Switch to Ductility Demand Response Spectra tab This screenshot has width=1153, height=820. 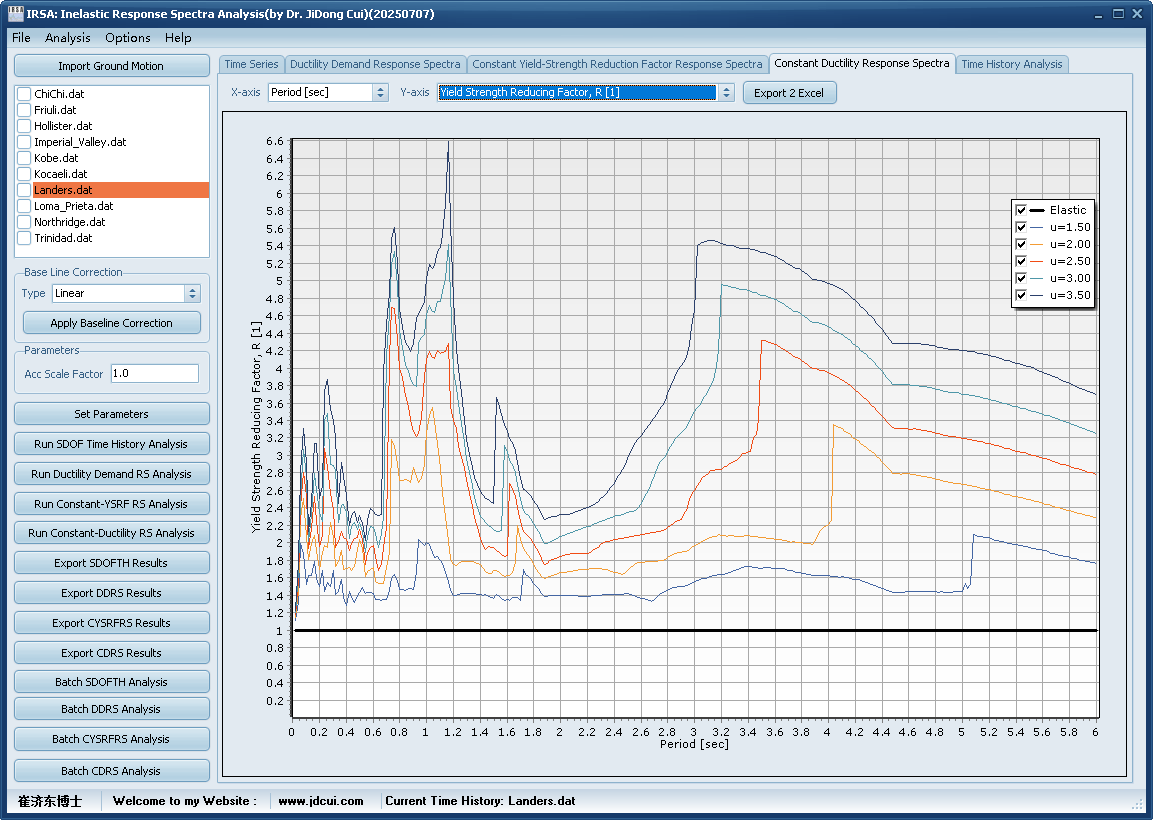375,64
